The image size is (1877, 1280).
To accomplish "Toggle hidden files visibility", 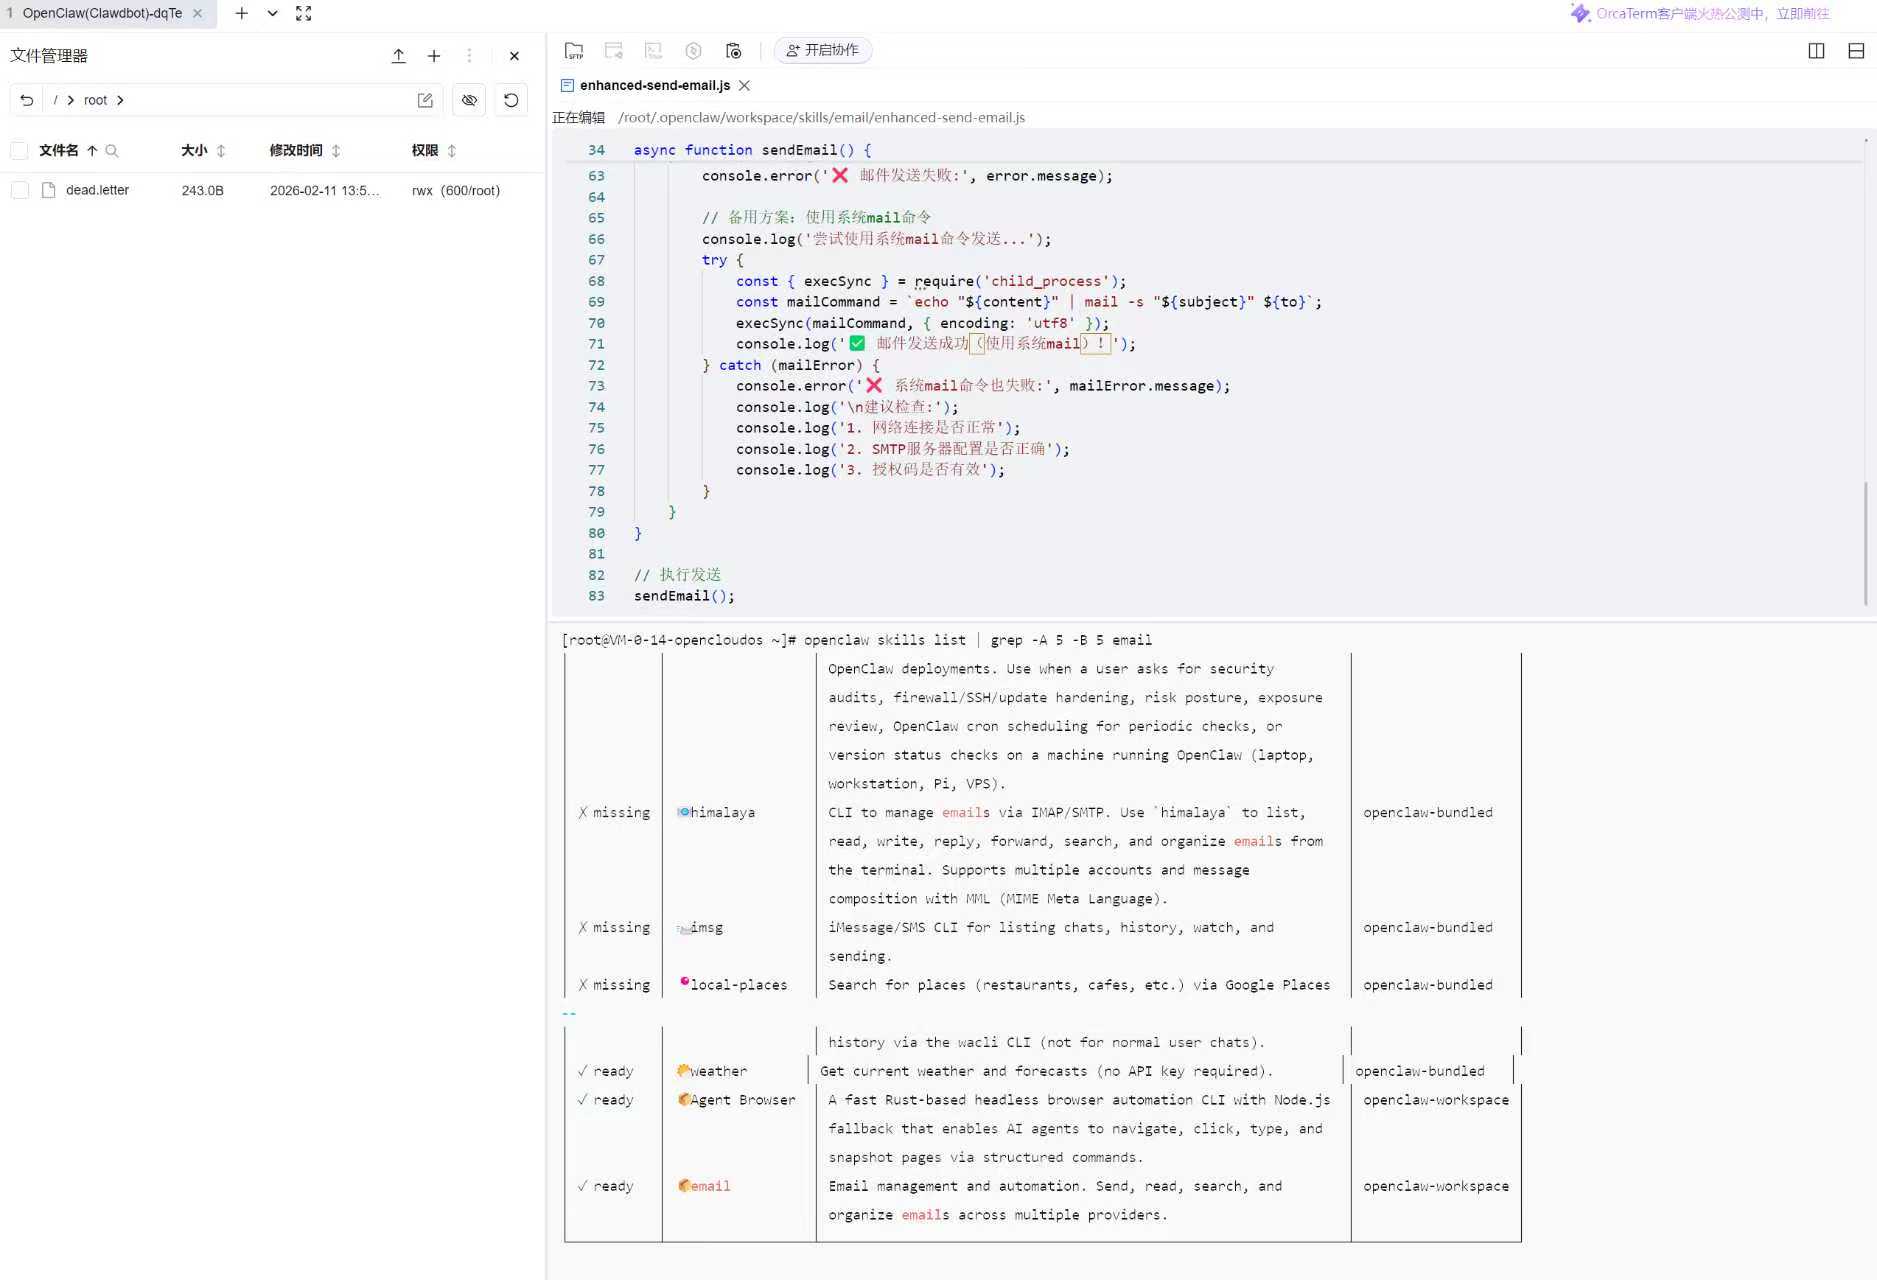I will [x=469, y=100].
